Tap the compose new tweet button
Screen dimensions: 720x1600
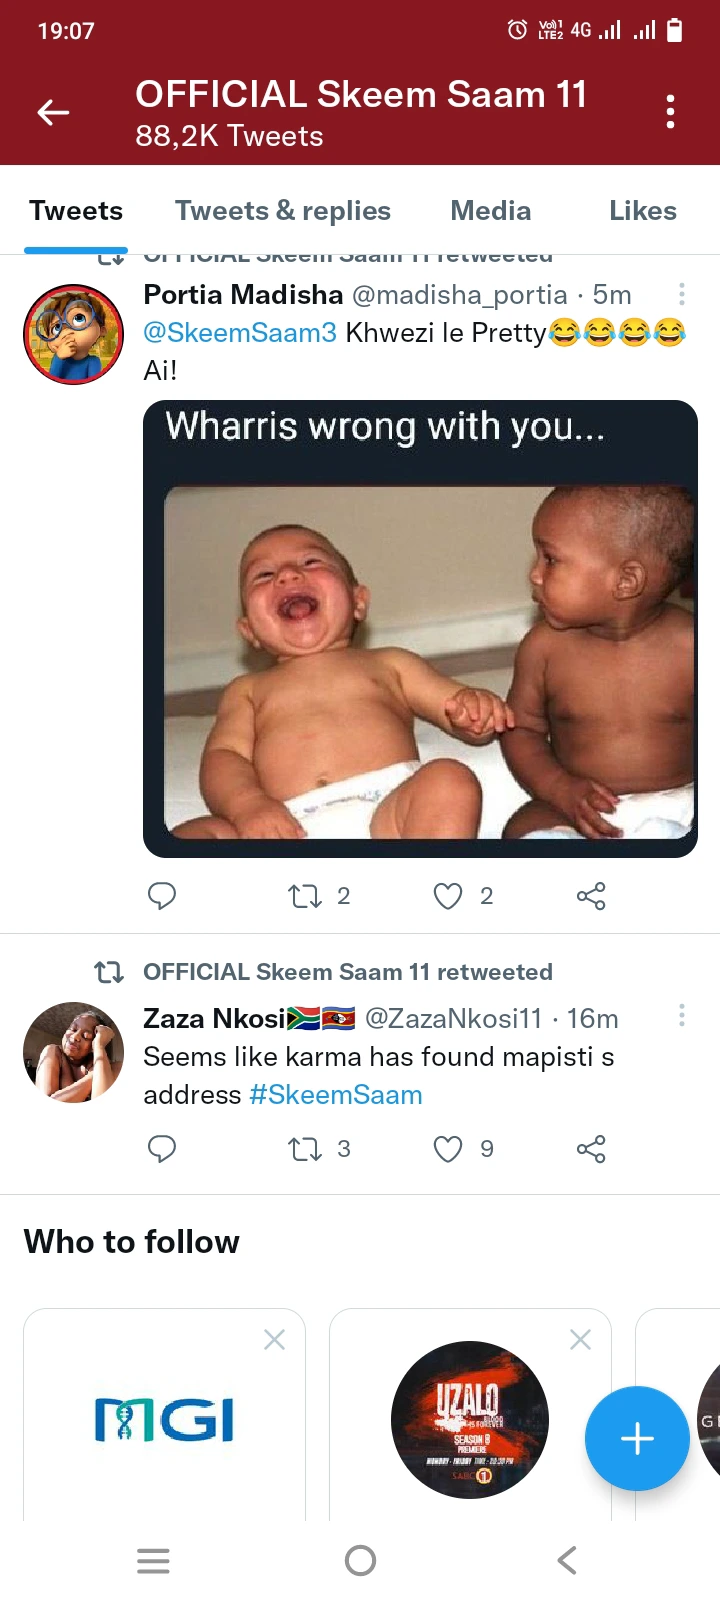[637, 1438]
